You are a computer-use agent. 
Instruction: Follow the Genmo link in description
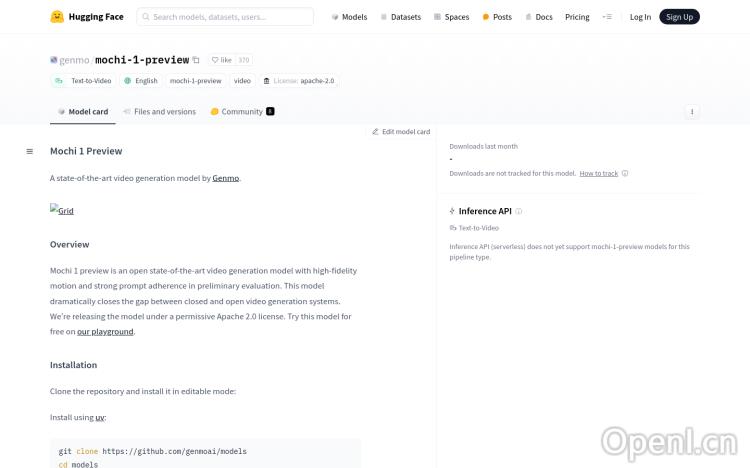[x=226, y=178]
